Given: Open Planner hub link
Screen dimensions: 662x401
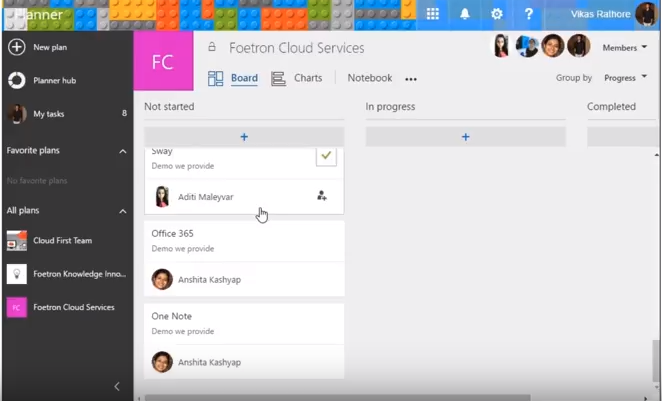Looking at the screenshot, I should (54, 80).
